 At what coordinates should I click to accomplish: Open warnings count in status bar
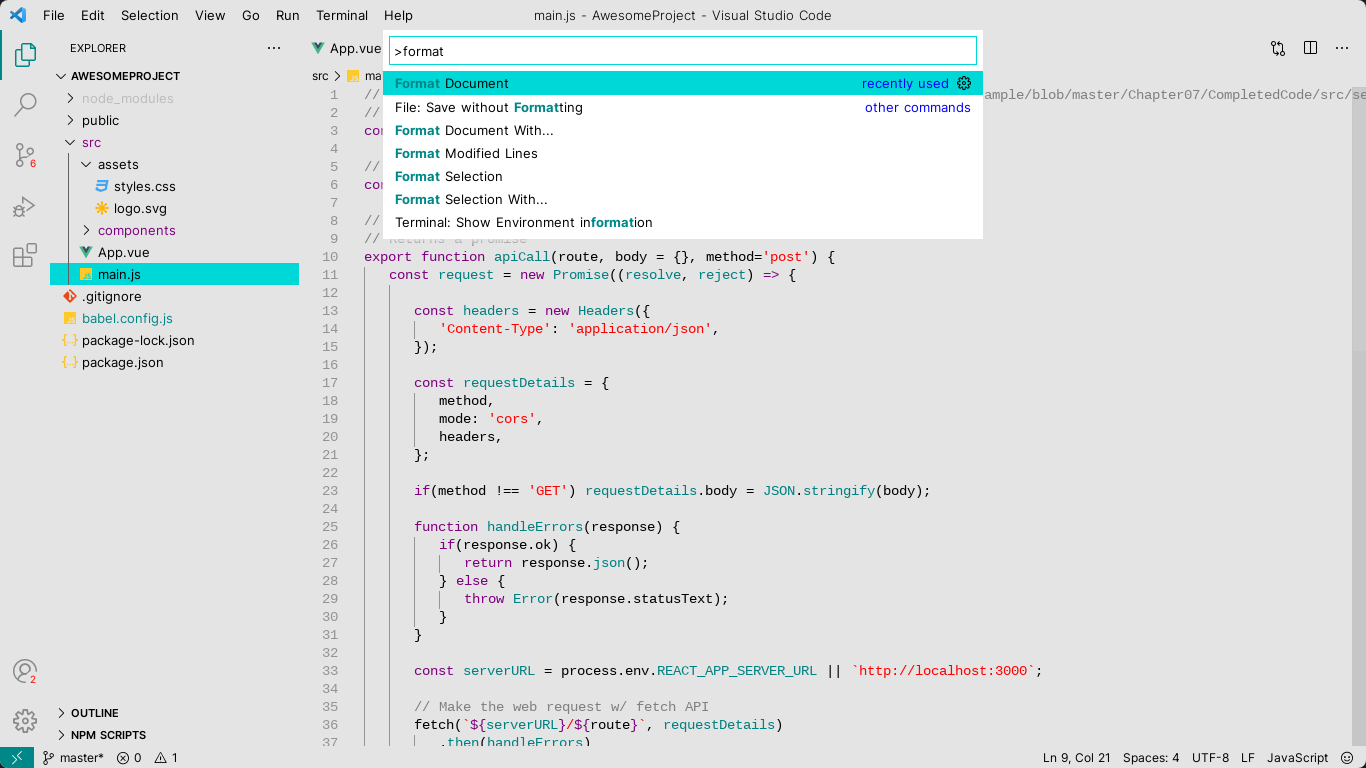pyautogui.click(x=167, y=758)
